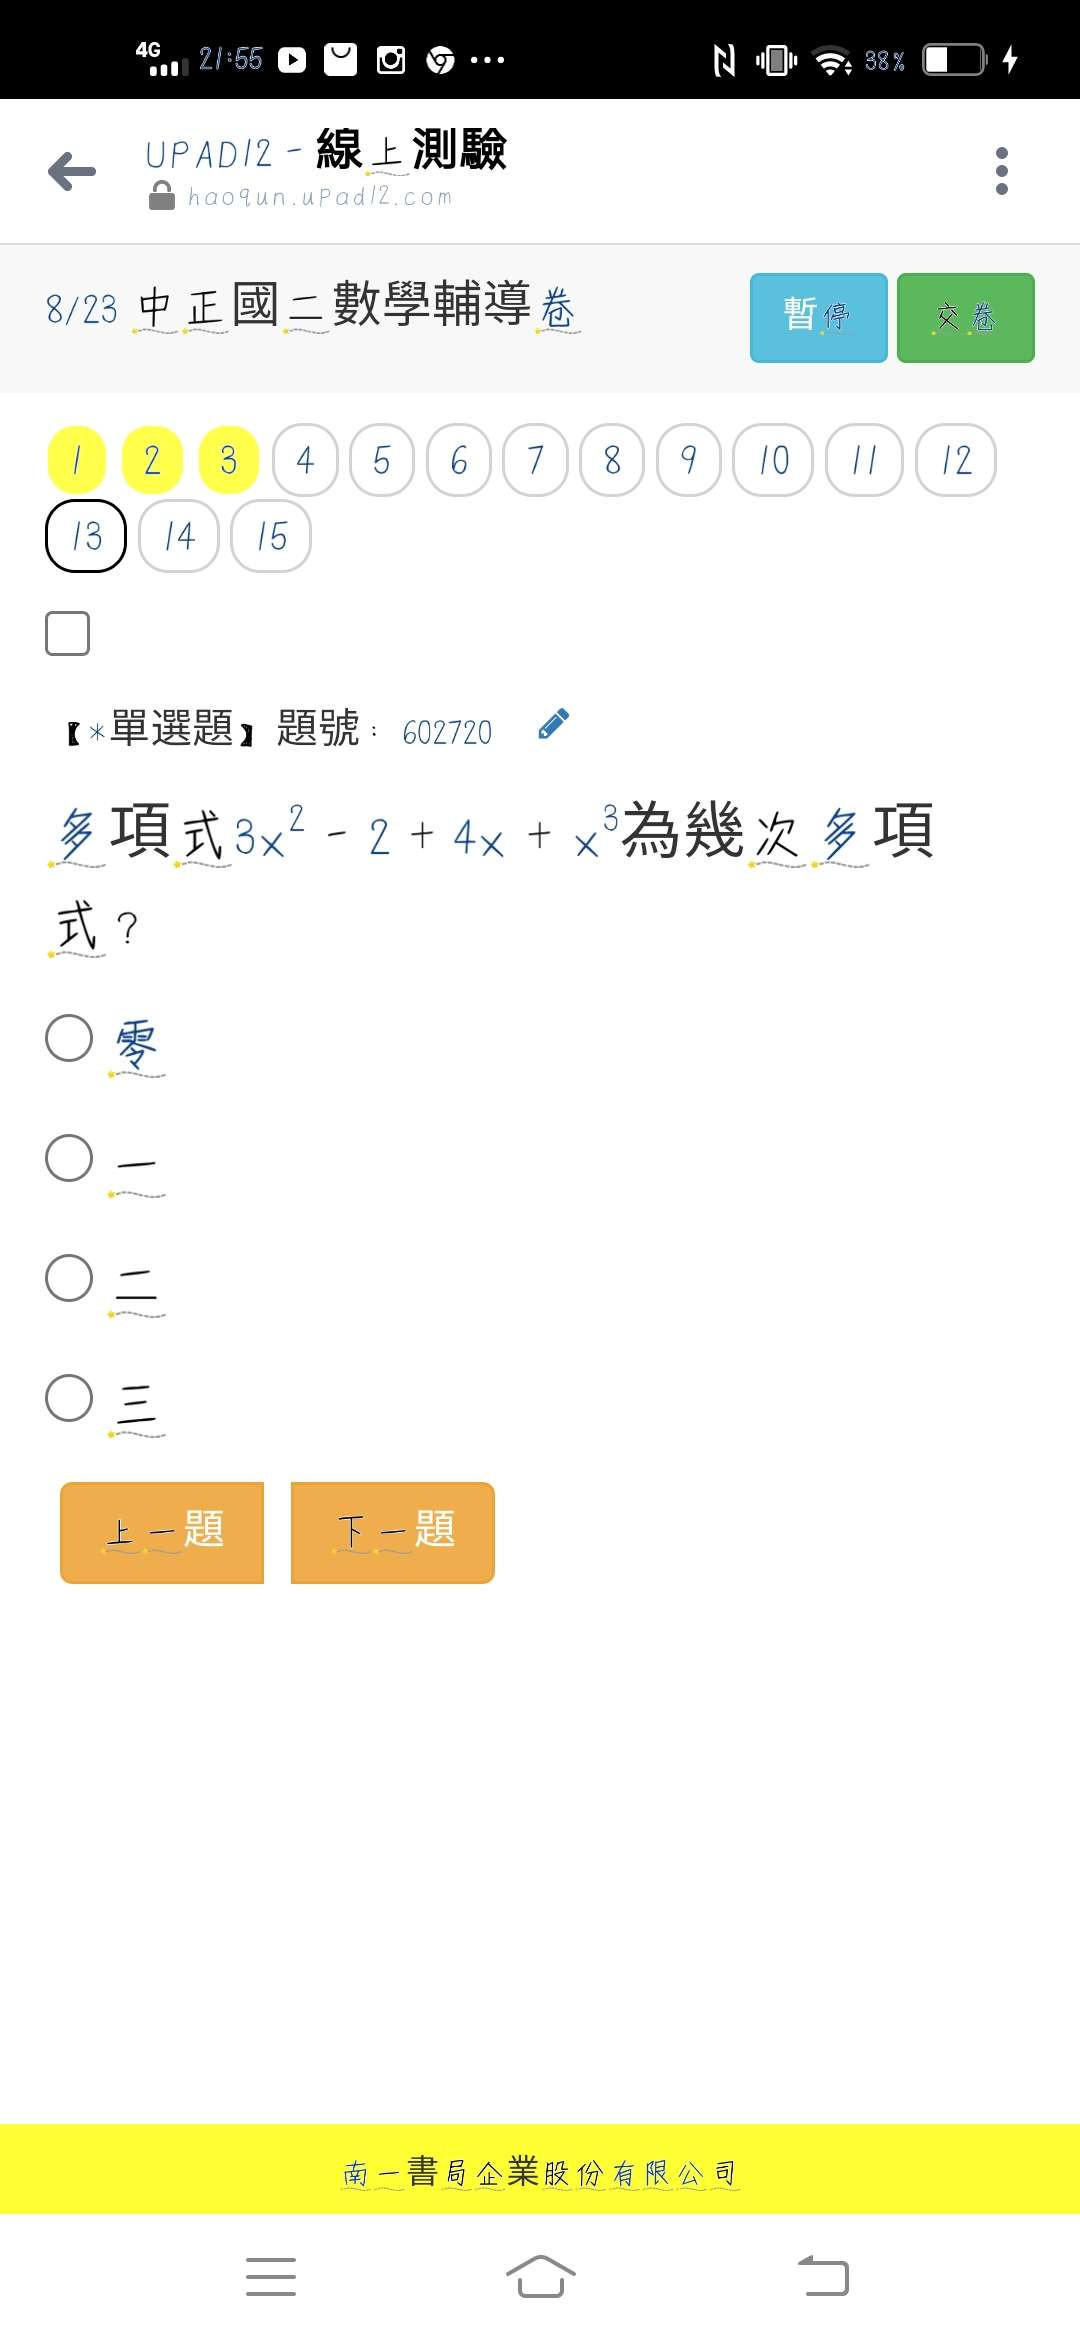Image resolution: width=1080 pixels, height=2340 pixels.
Task: Advance with the 下一題 button
Action: click(392, 1532)
